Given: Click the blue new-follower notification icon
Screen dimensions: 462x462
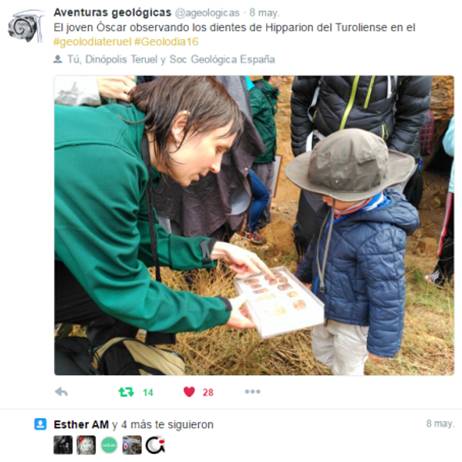Looking at the screenshot, I should click(40, 424).
